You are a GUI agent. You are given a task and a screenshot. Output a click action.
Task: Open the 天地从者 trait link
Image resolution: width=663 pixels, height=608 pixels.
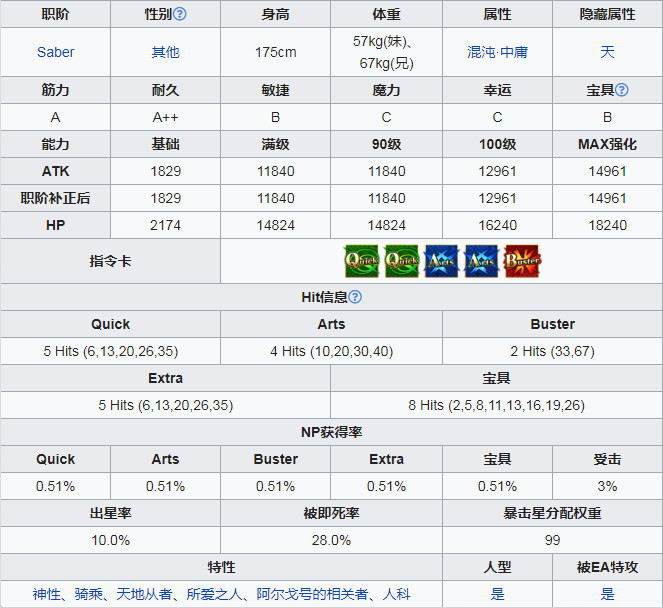[x=144, y=594]
